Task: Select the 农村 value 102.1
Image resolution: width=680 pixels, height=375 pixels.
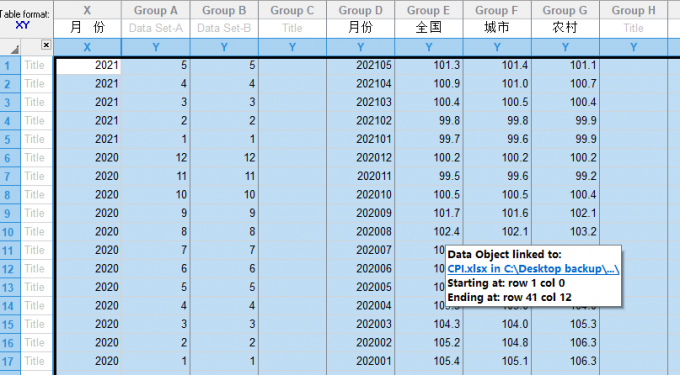Action: pos(565,213)
